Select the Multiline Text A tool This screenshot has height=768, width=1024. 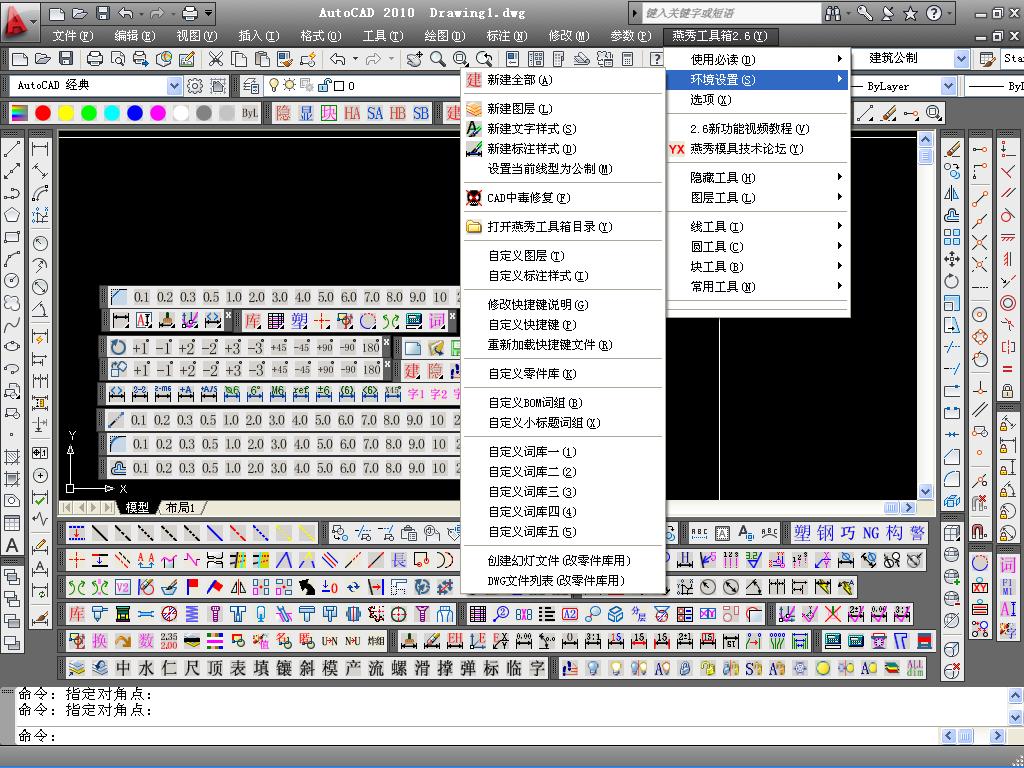pyautogui.click(x=12, y=545)
